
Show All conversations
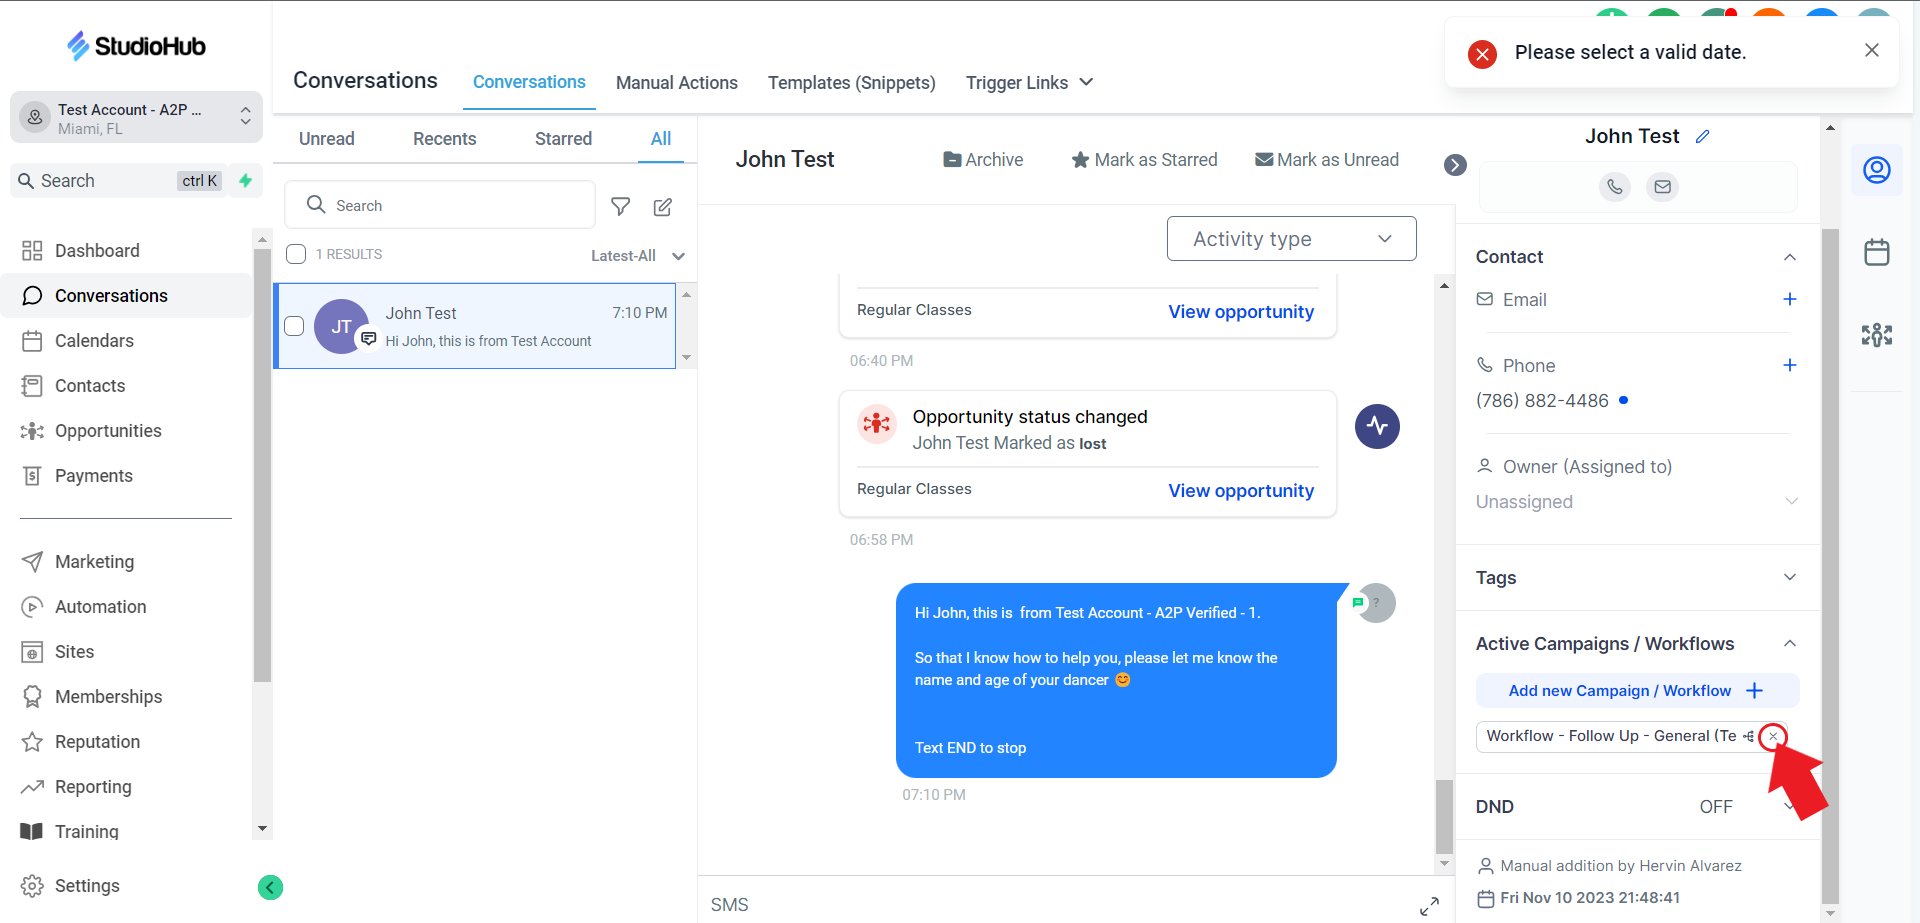tap(661, 139)
